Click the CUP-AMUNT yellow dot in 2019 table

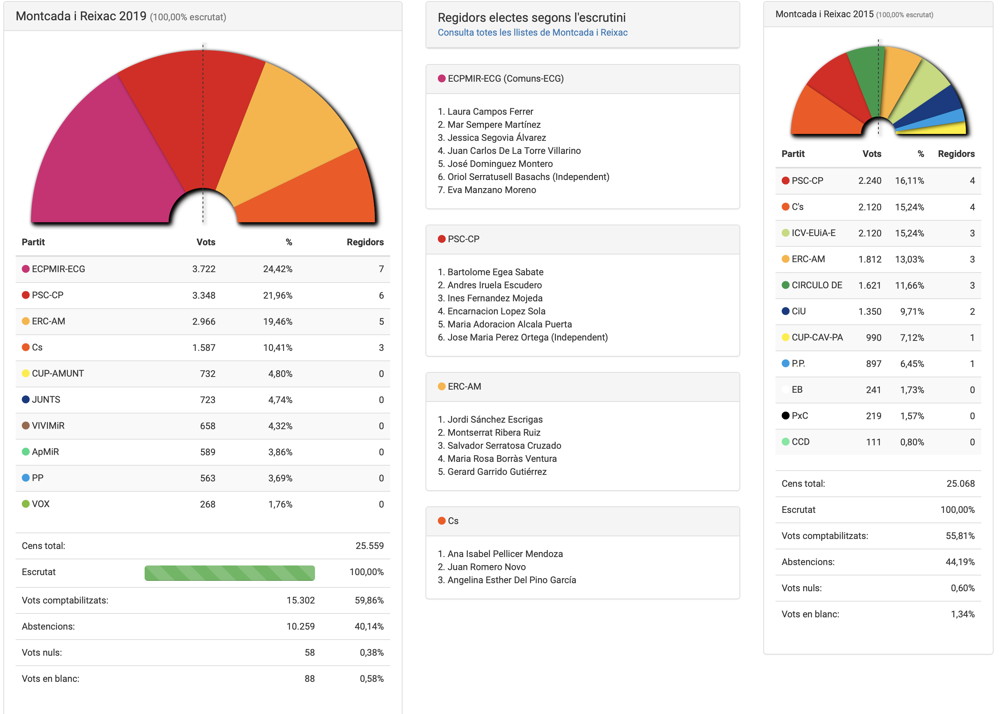point(26,374)
